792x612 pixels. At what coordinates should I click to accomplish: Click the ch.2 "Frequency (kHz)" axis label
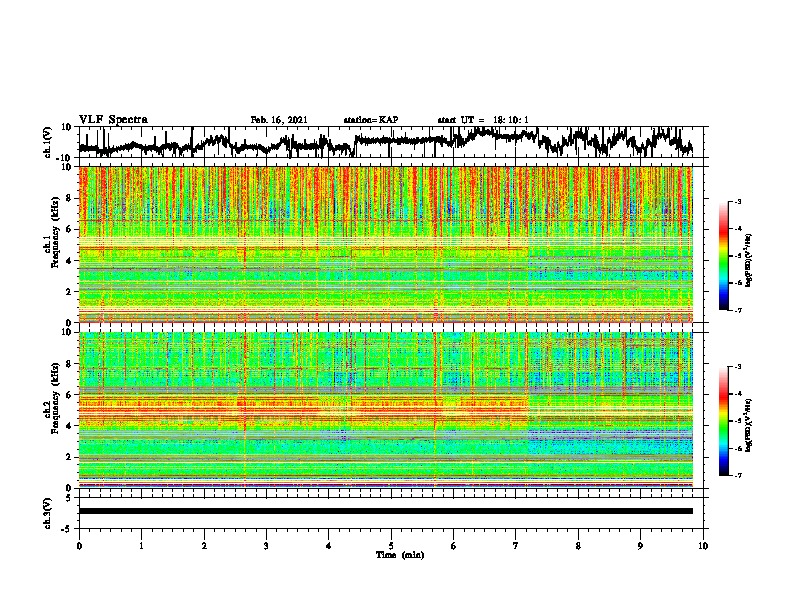(x=55, y=398)
